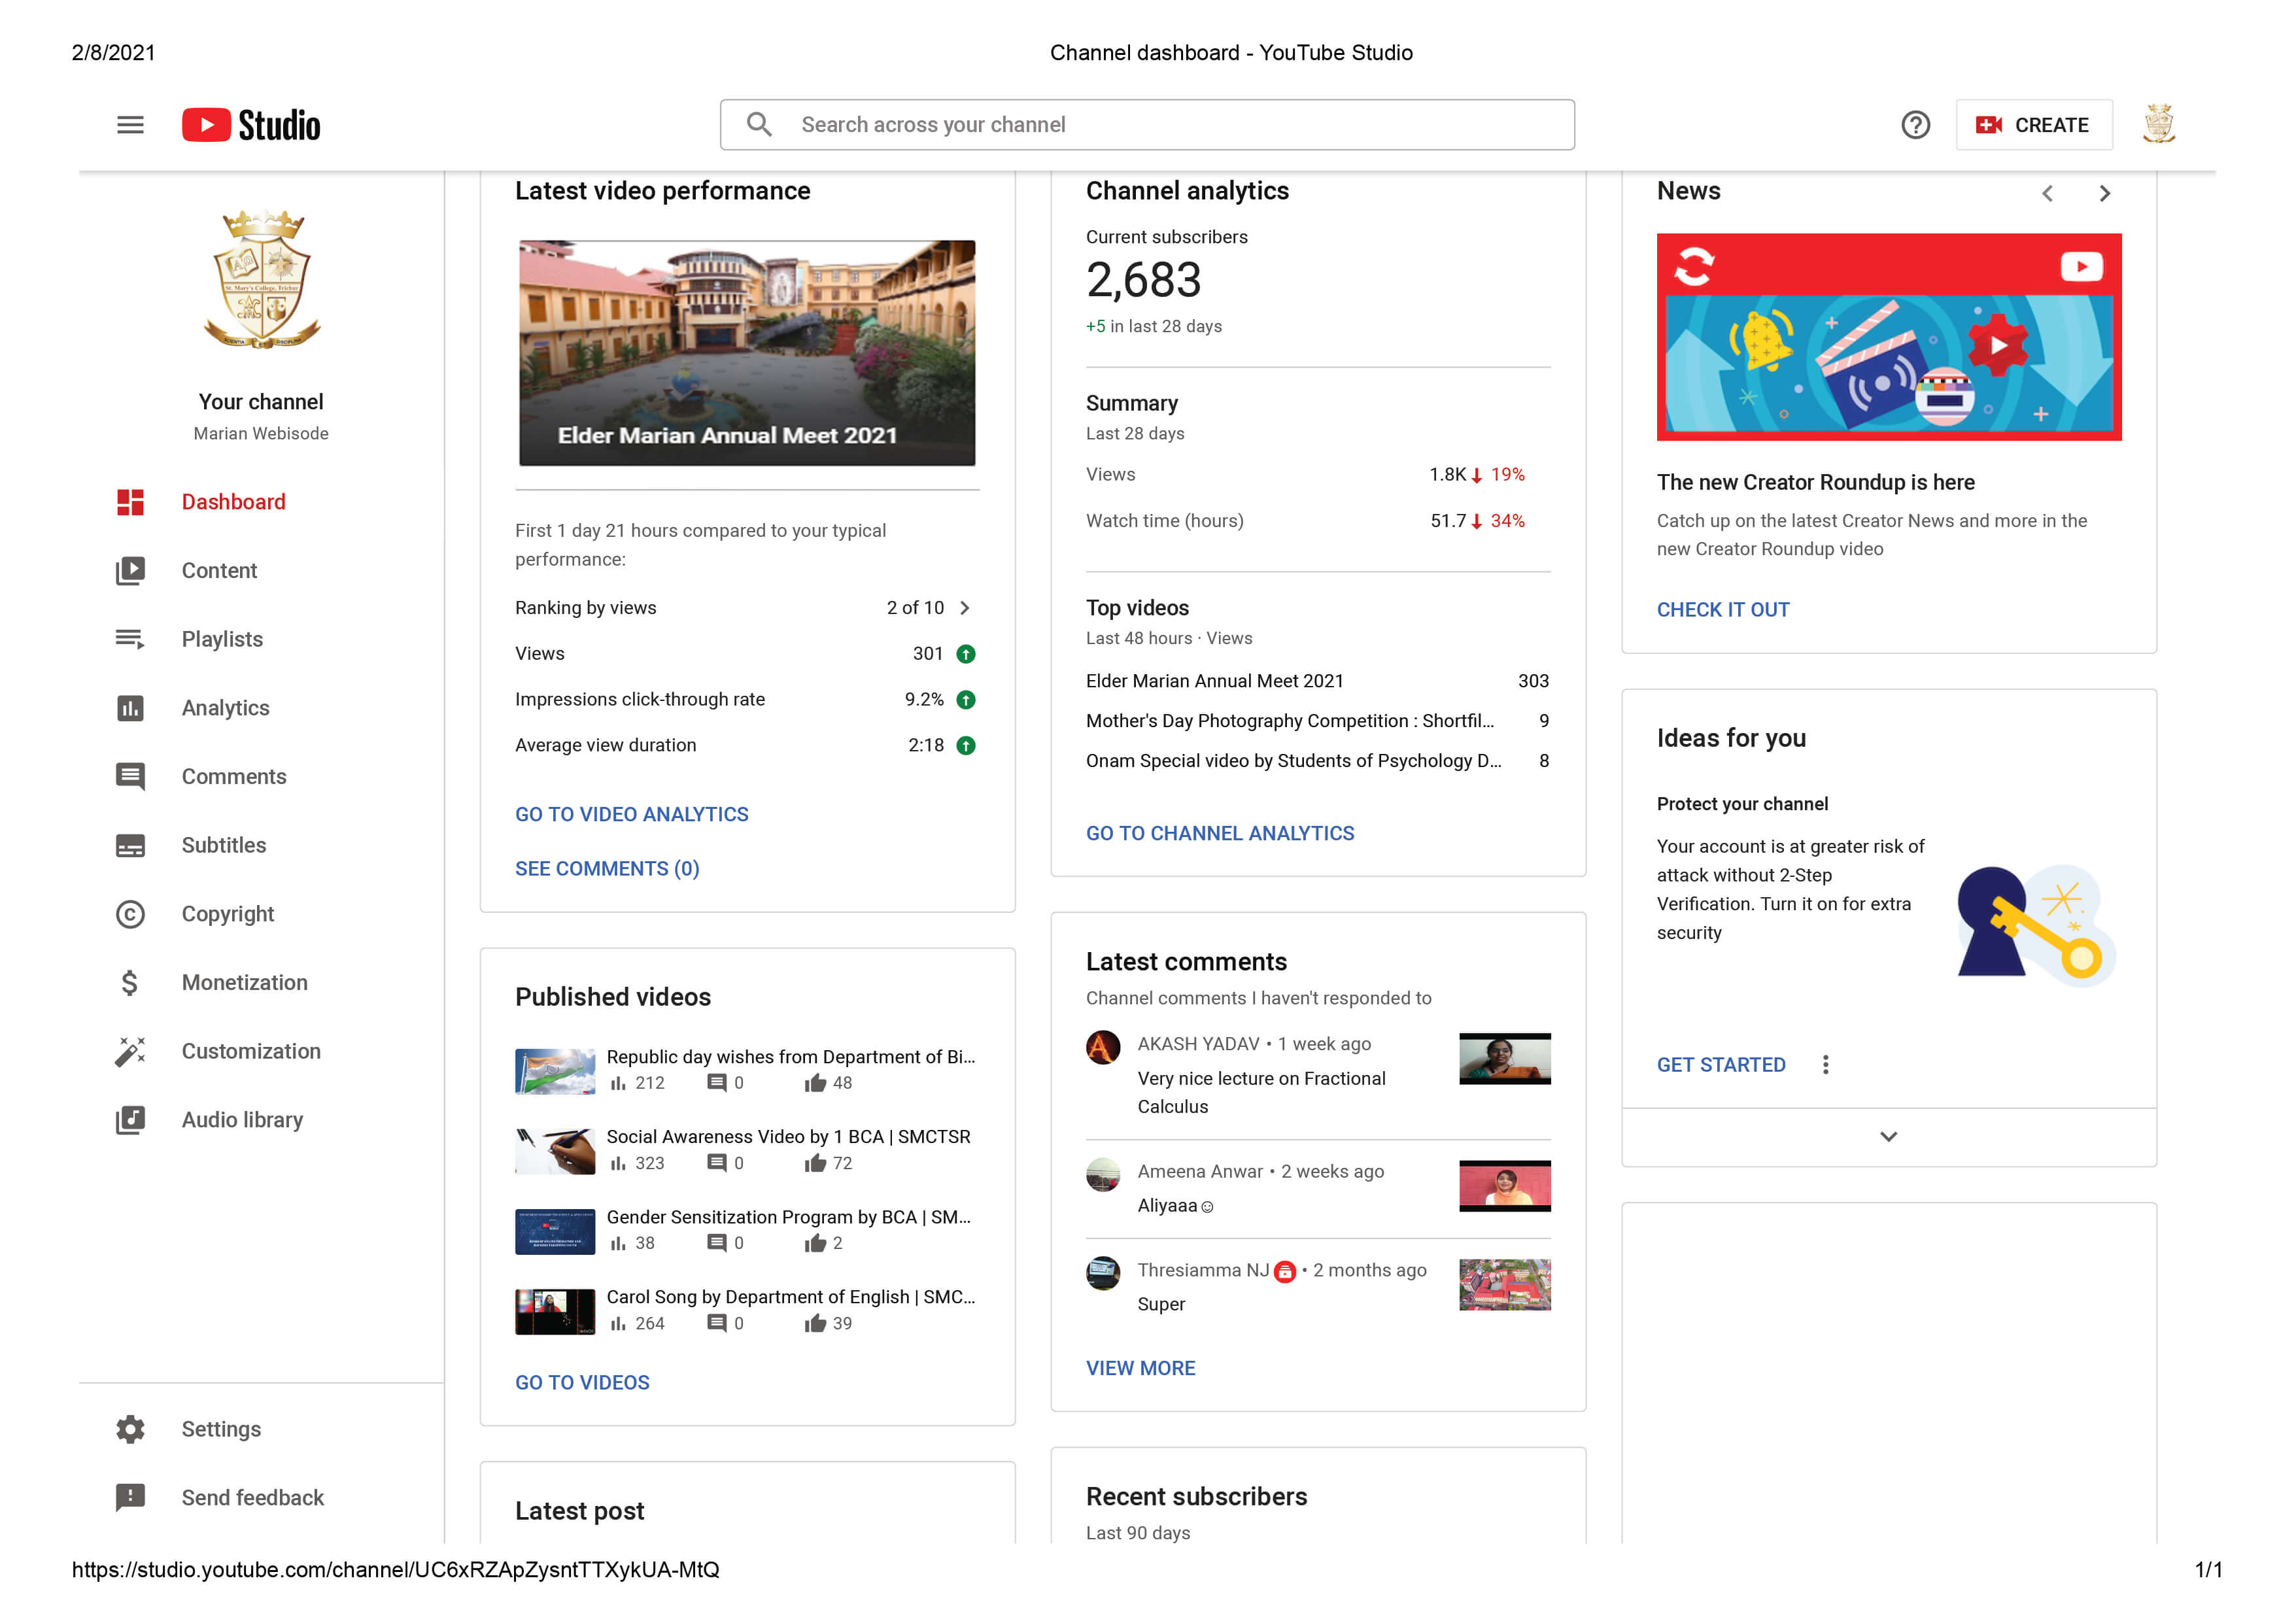Click the Analytics bar chart icon
The width and height of the screenshot is (2296, 1623).
click(x=130, y=708)
